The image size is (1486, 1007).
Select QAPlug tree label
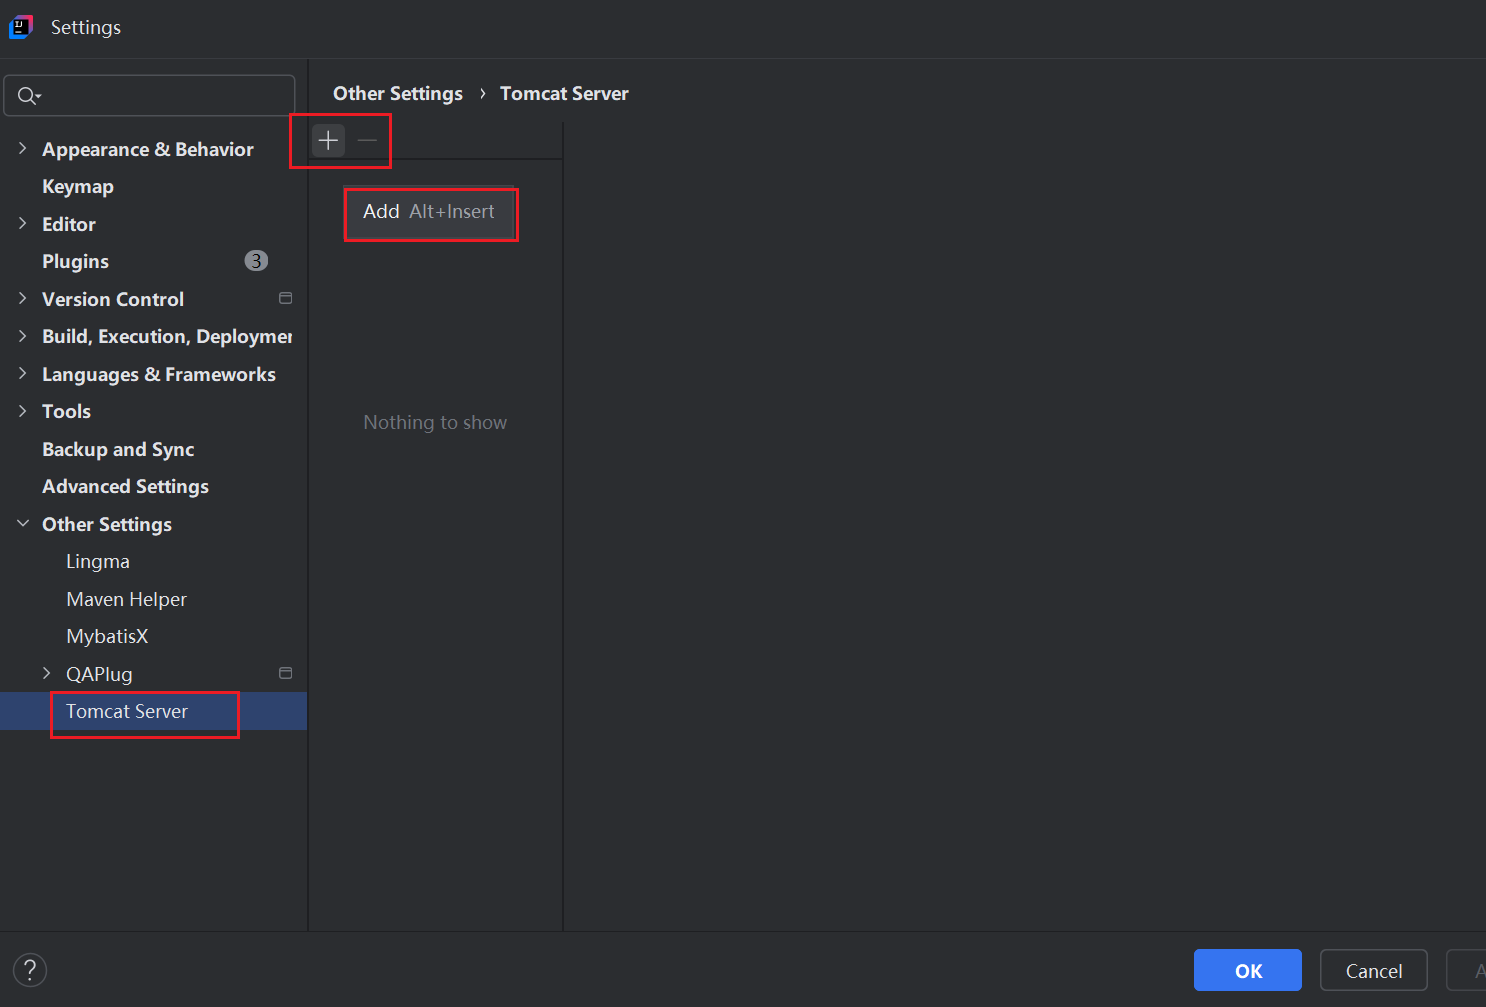(x=99, y=674)
